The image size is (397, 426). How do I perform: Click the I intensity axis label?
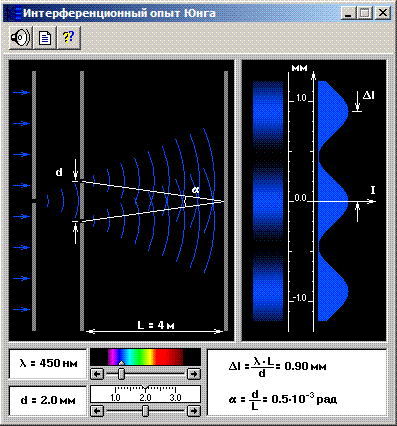373,190
